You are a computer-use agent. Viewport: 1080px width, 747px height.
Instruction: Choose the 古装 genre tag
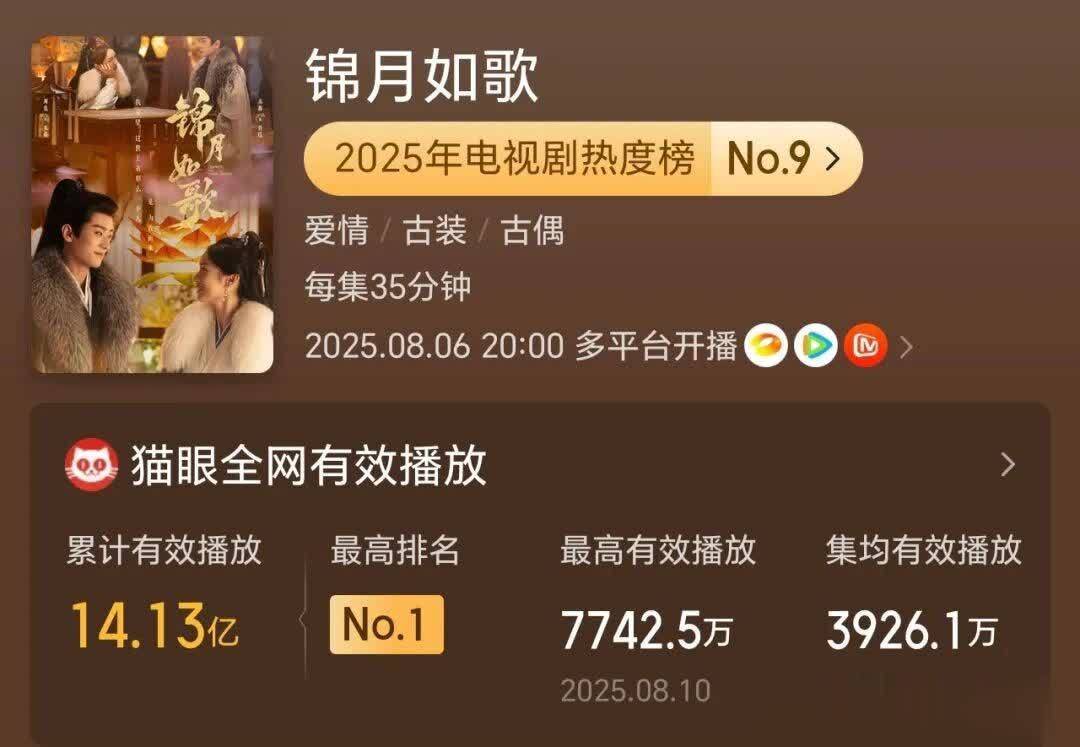435,230
